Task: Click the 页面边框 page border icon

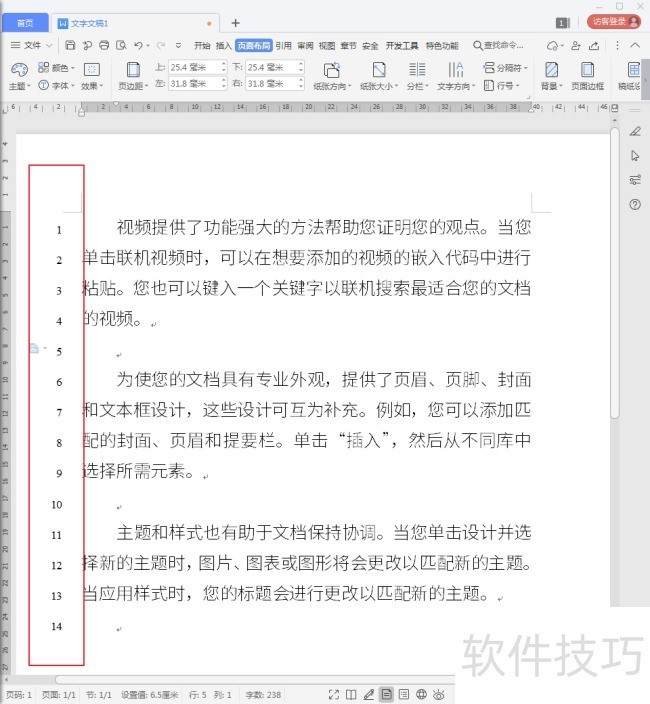Action: (x=587, y=70)
